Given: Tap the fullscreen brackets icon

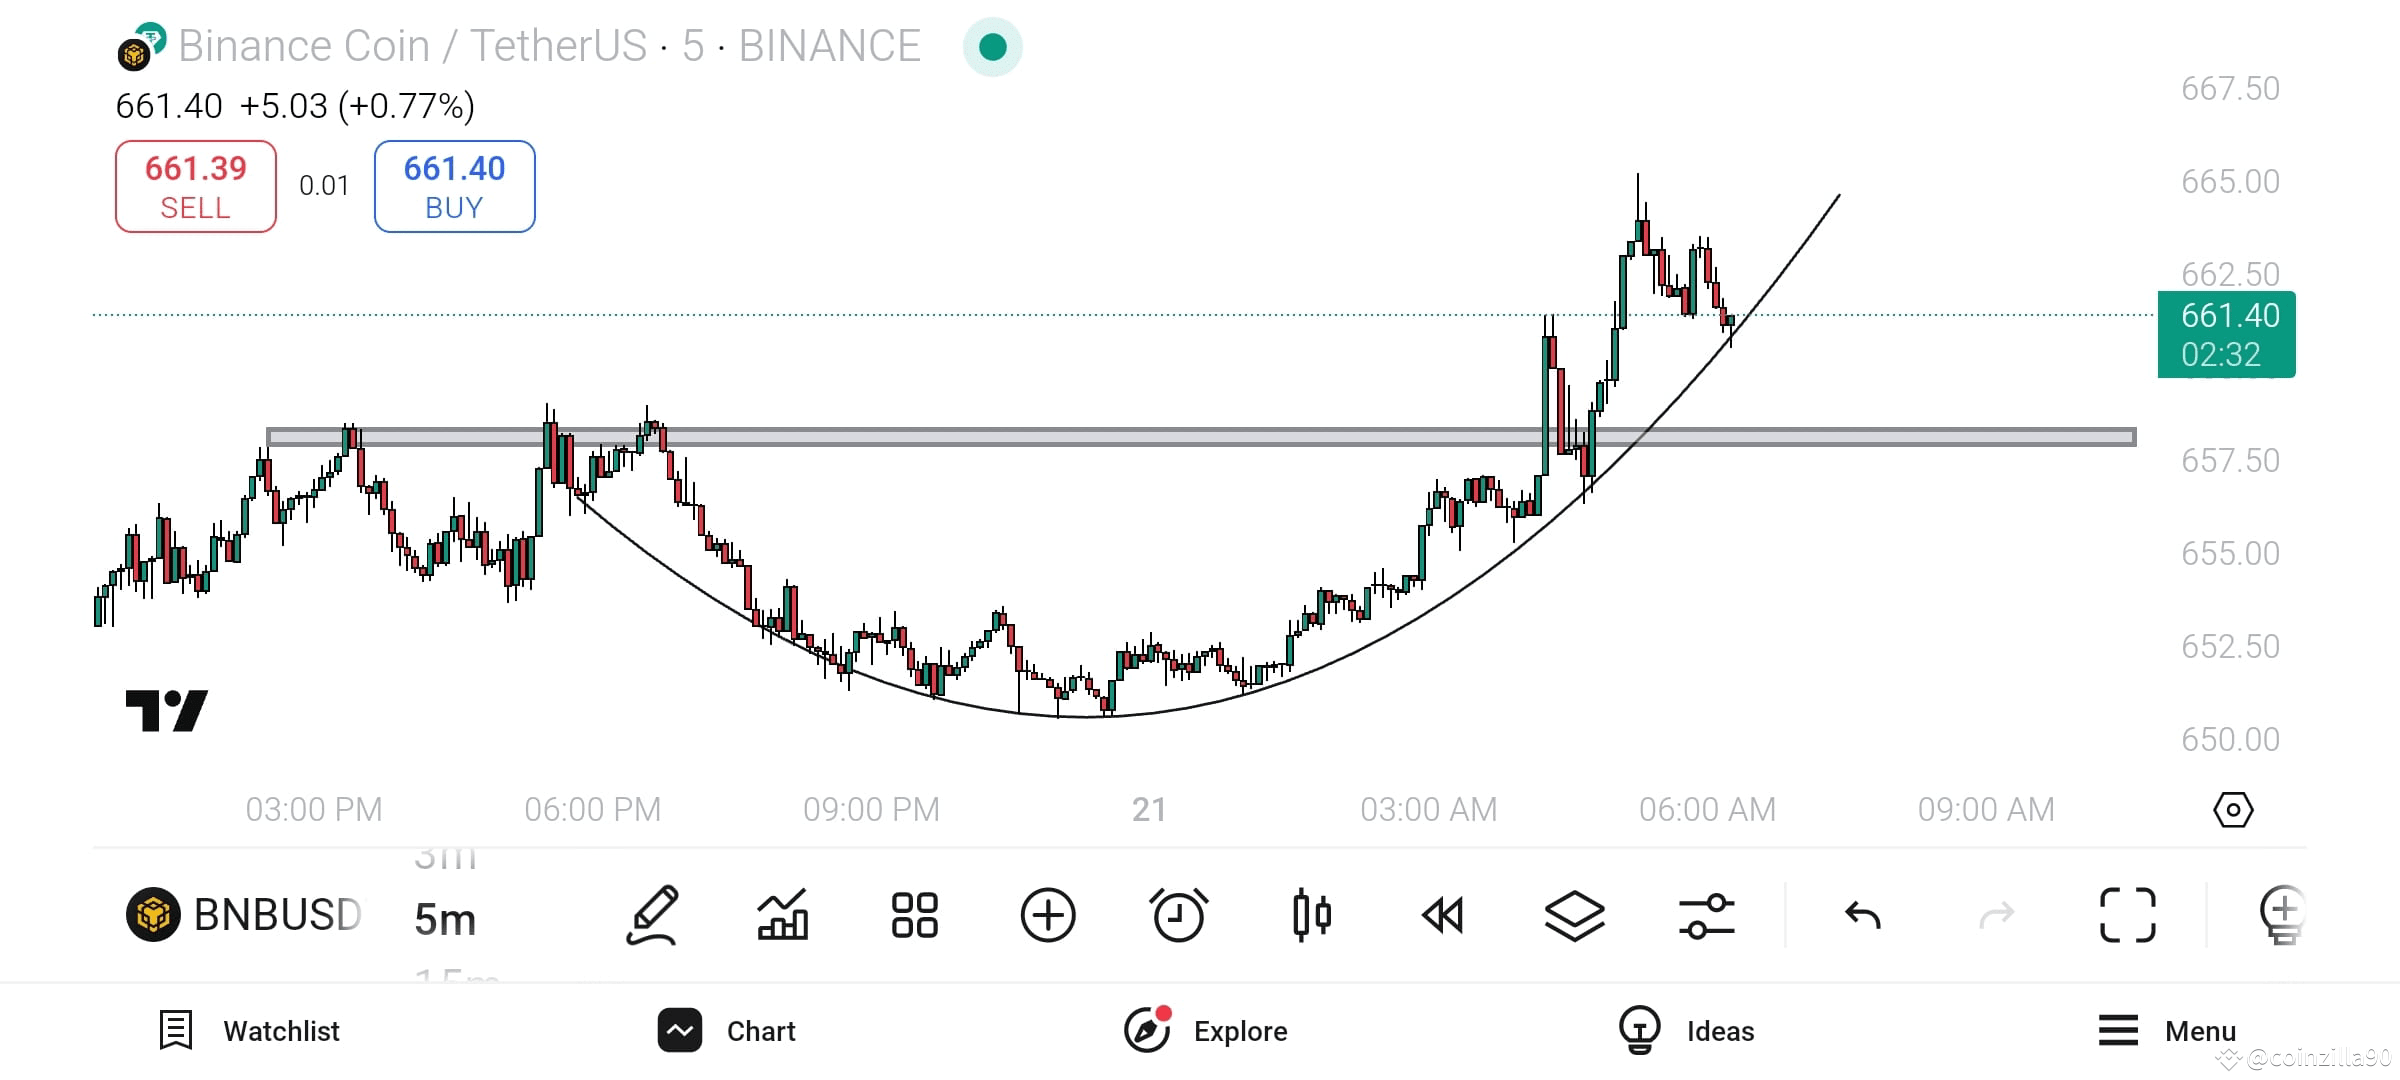Looking at the screenshot, I should point(2128,915).
